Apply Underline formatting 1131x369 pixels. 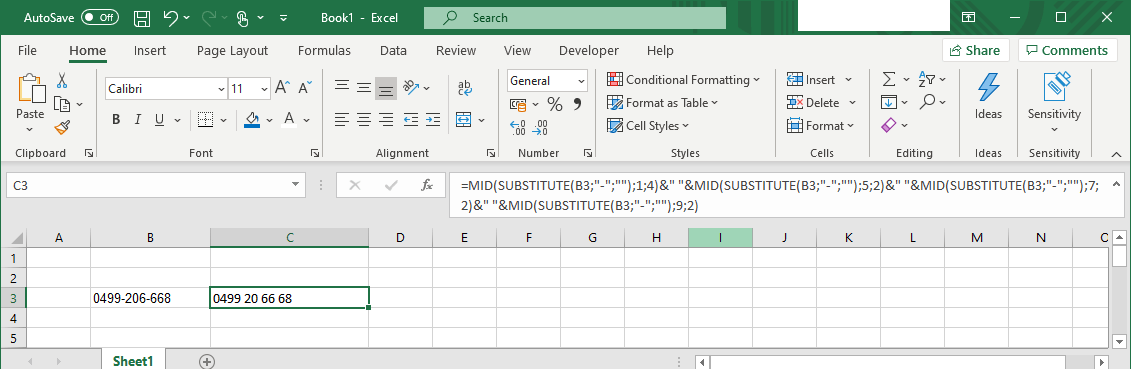[x=158, y=120]
